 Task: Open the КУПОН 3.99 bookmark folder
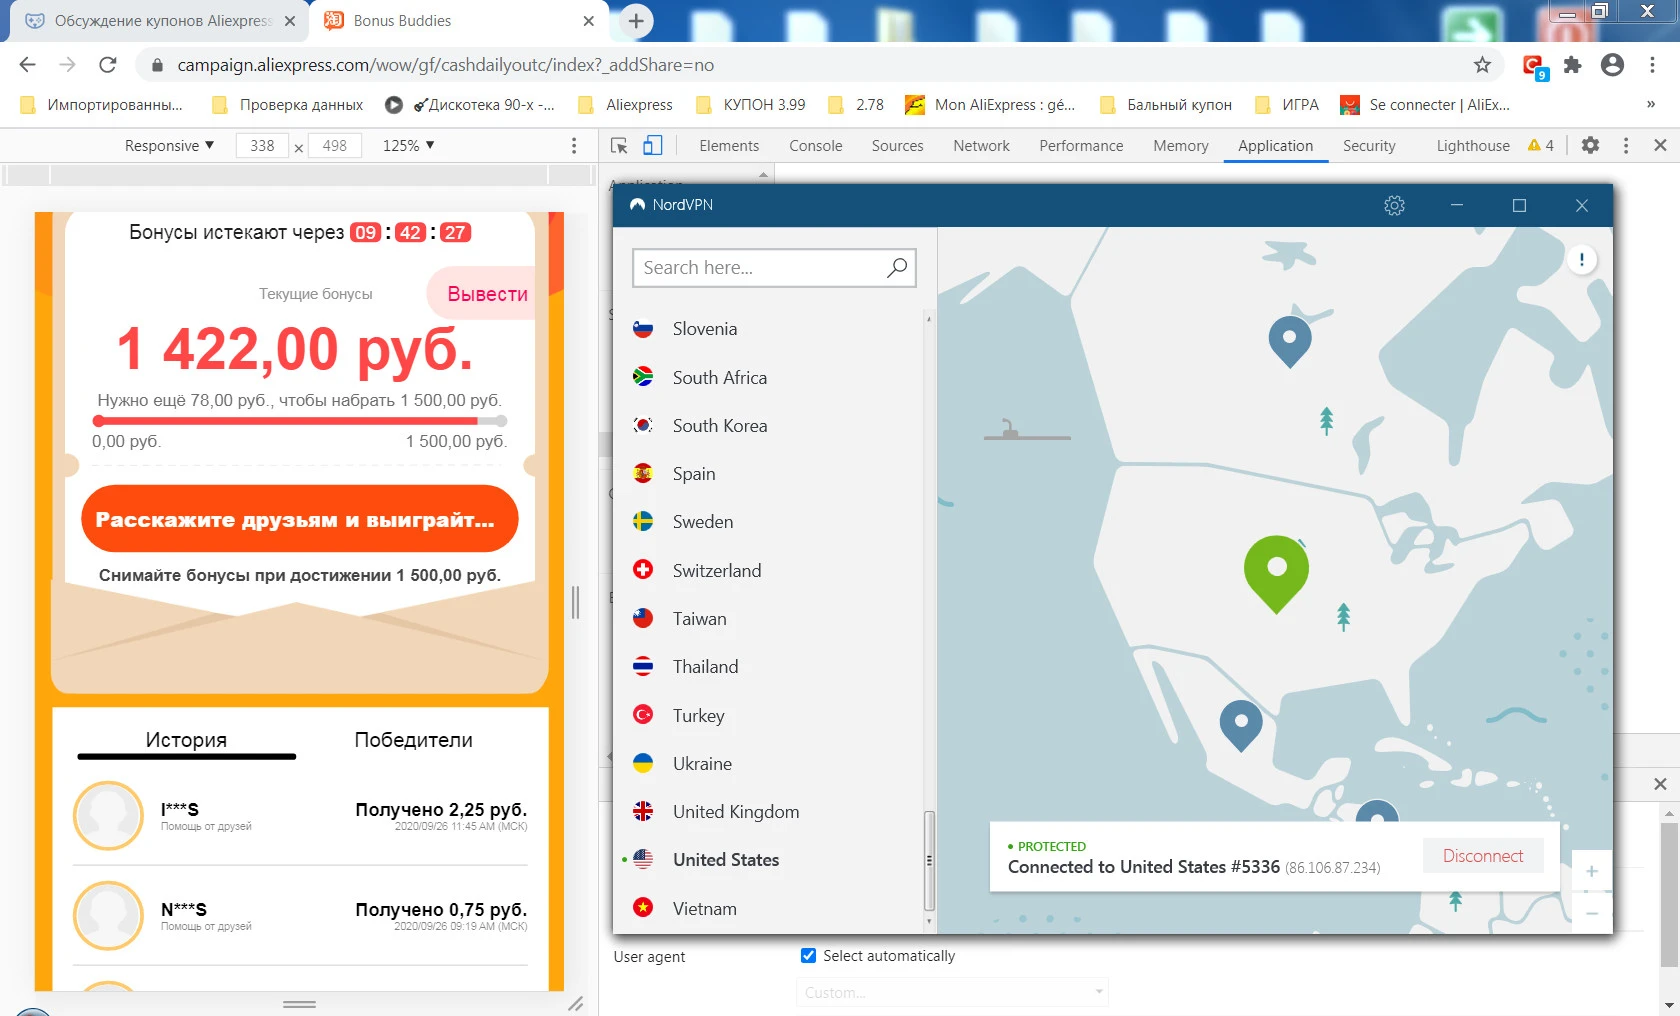coord(751,104)
